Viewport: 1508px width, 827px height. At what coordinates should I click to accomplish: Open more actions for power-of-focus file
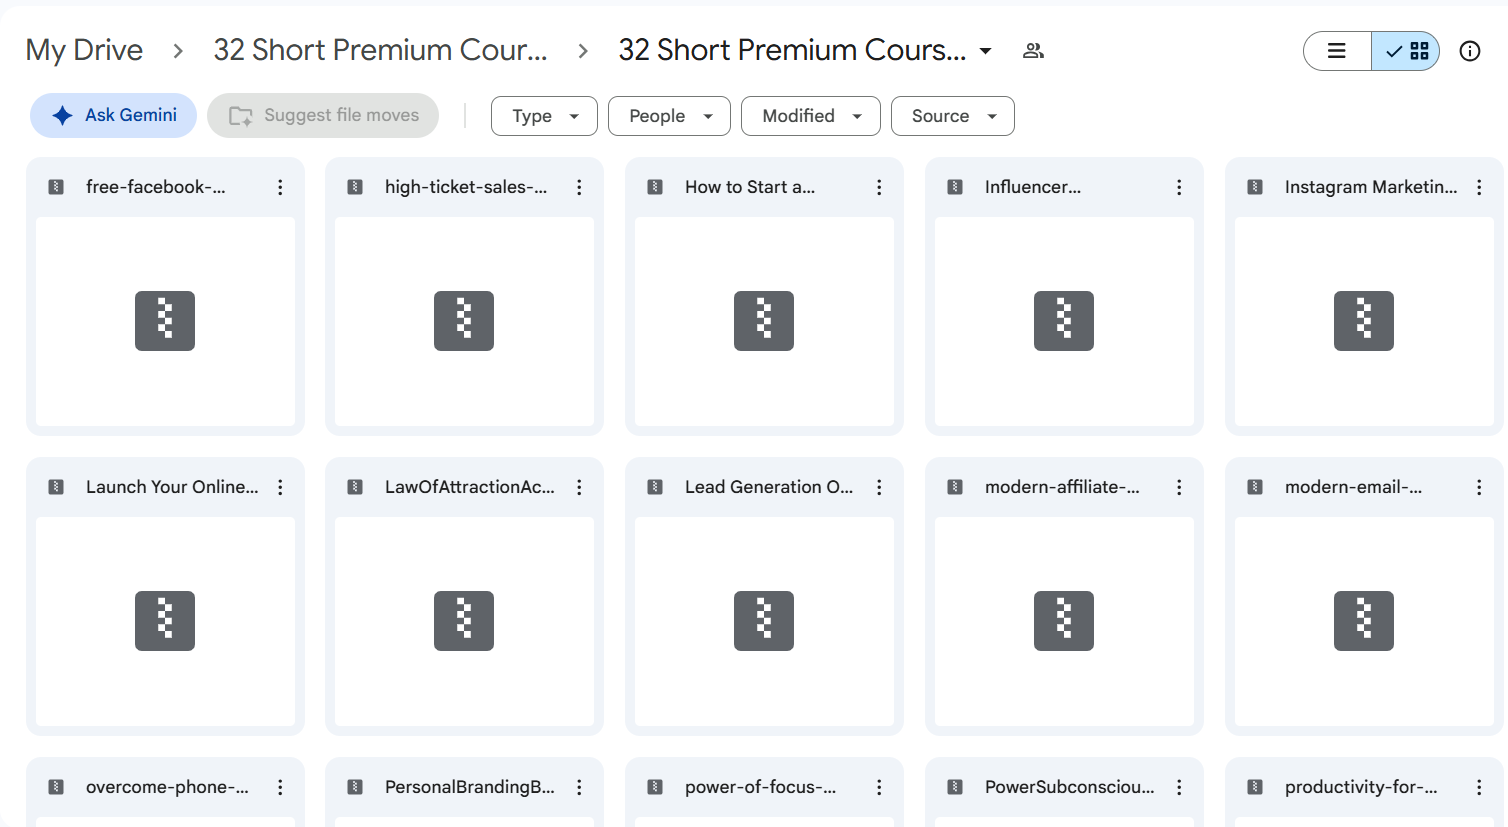click(x=879, y=787)
